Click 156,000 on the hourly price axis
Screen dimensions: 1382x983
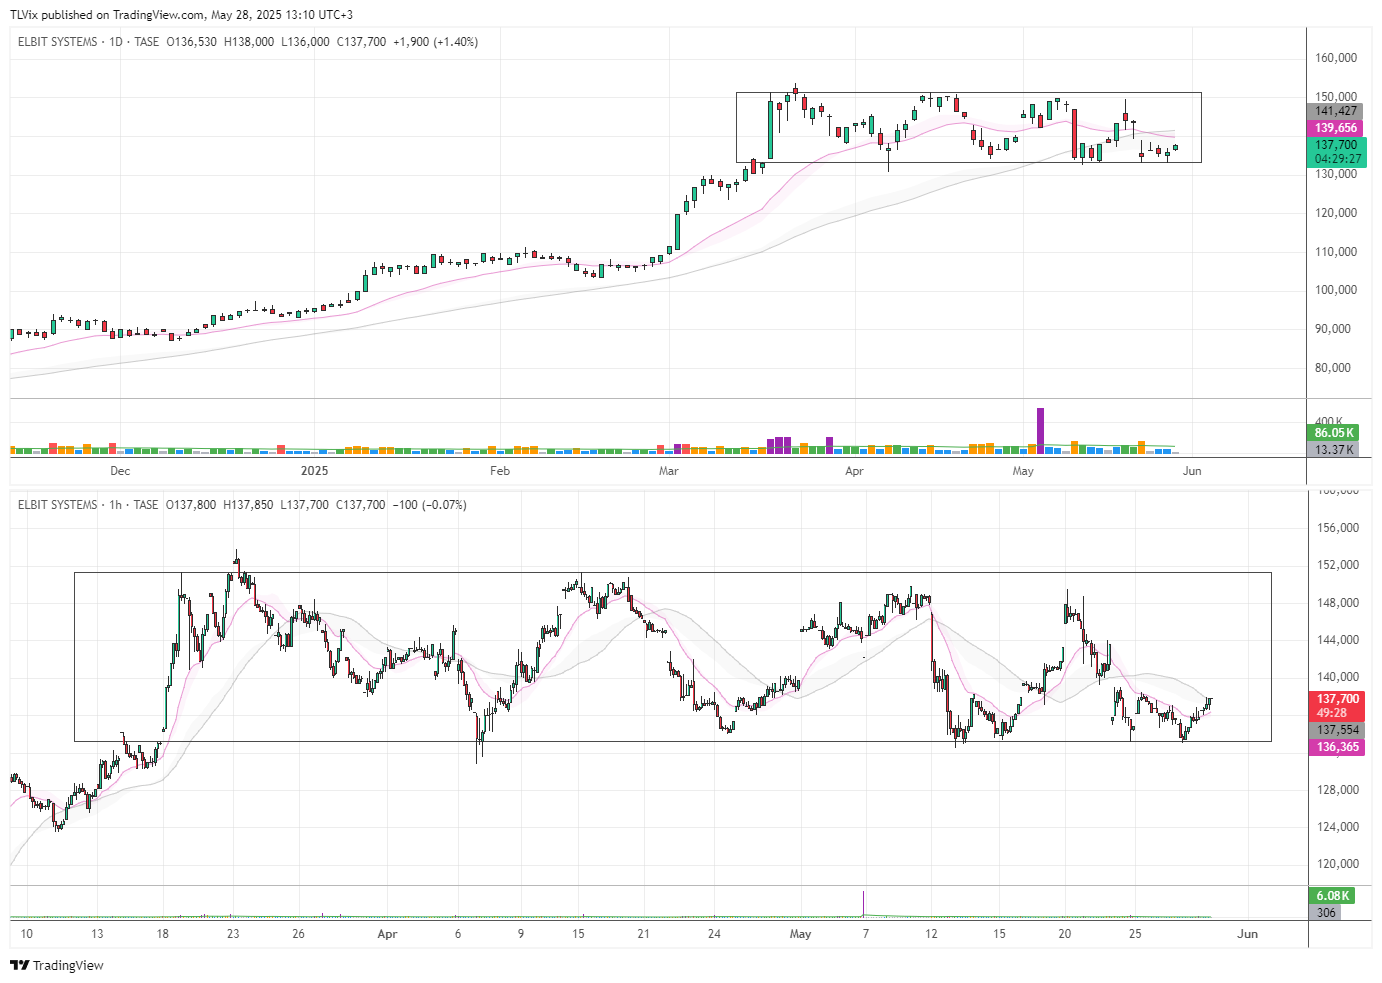coord(1337,528)
